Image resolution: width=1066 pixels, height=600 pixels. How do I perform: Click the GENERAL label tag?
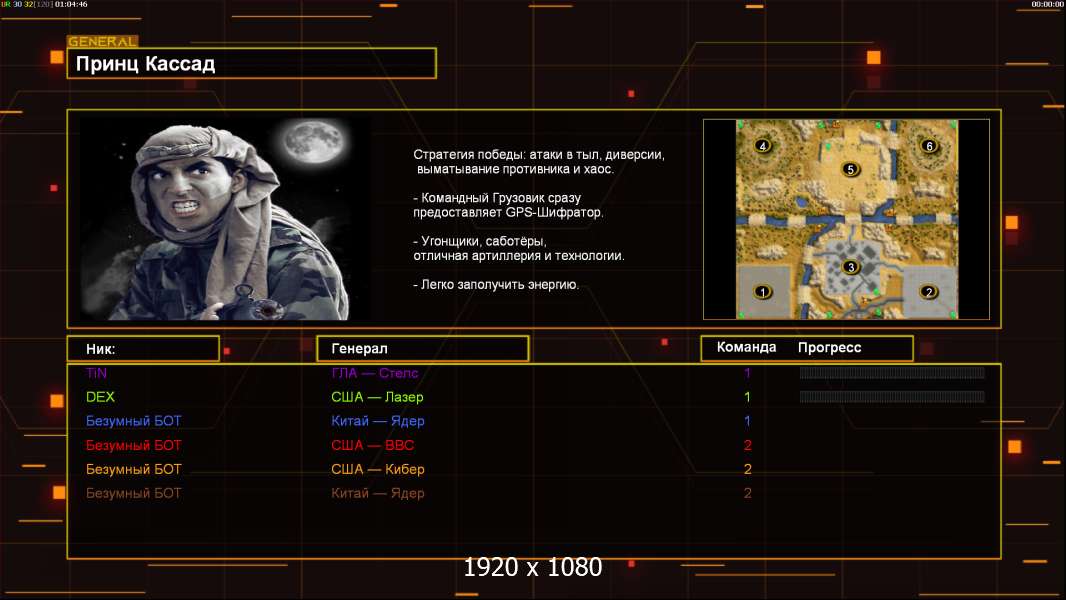pyautogui.click(x=103, y=41)
